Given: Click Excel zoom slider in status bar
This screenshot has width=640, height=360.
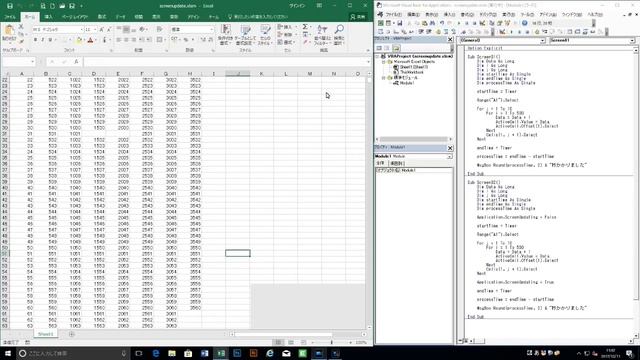Looking at the screenshot, I should click(x=331, y=342).
